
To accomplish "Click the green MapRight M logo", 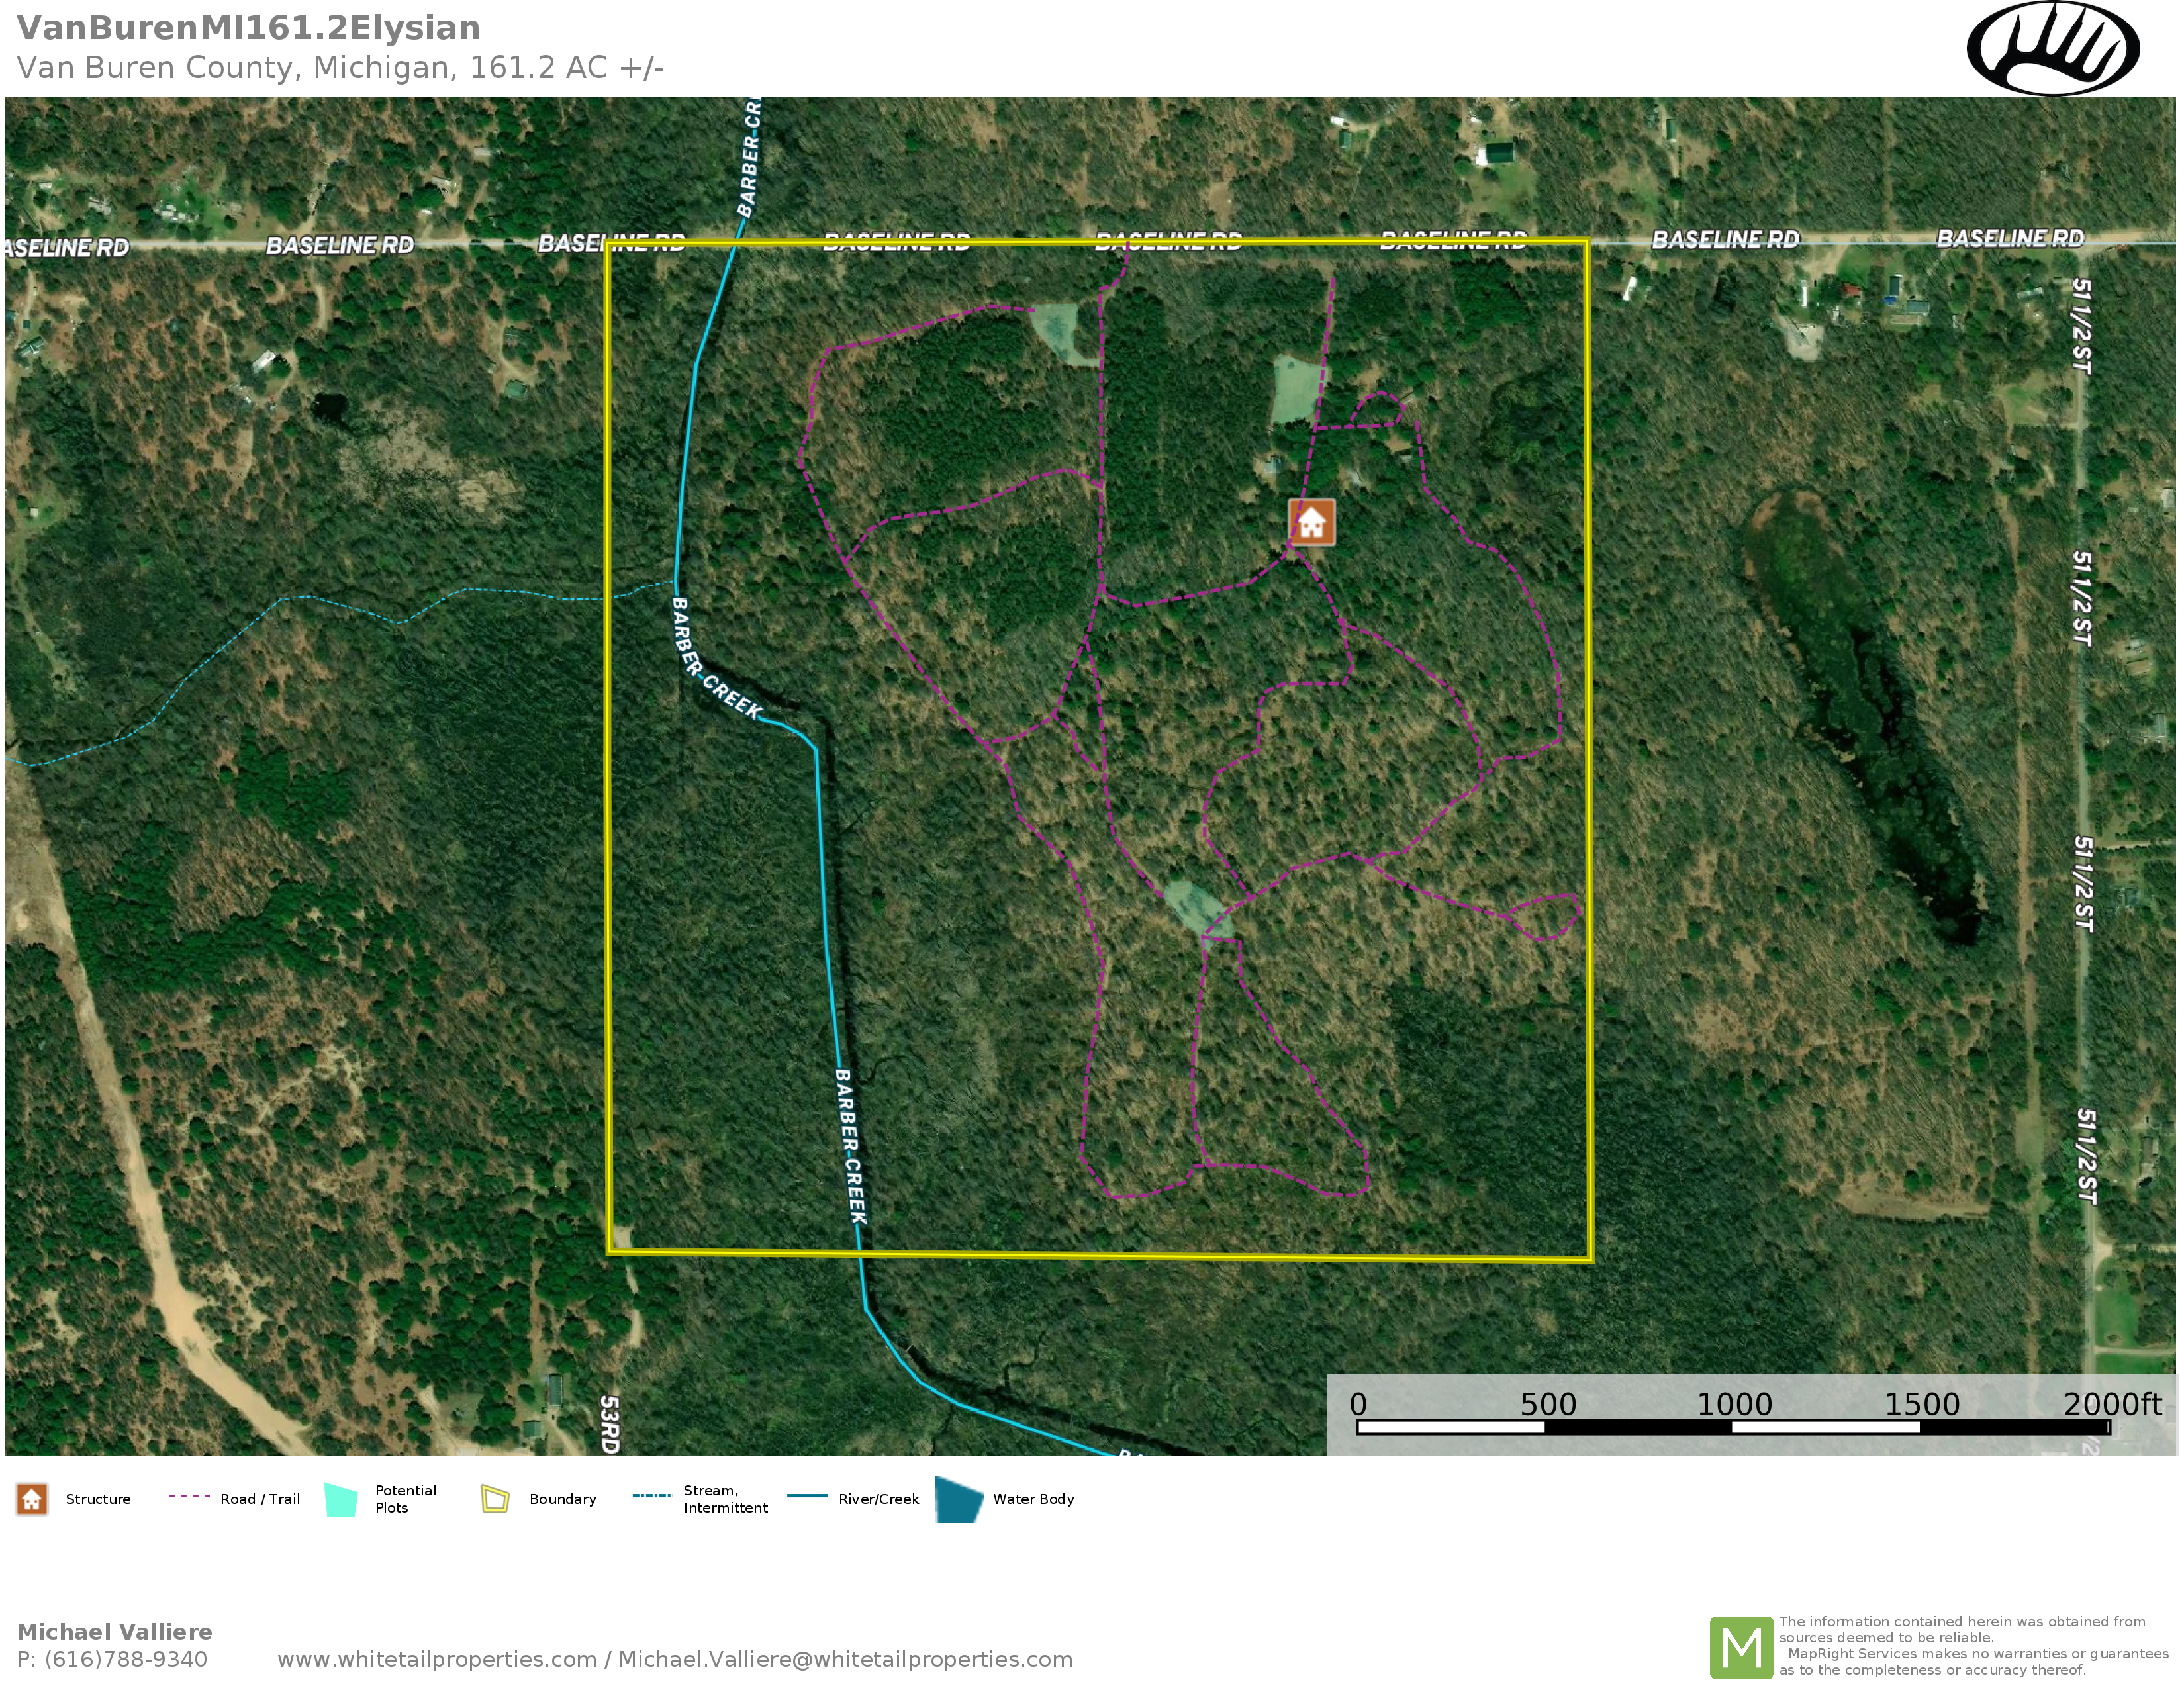I will coord(1741,1647).
